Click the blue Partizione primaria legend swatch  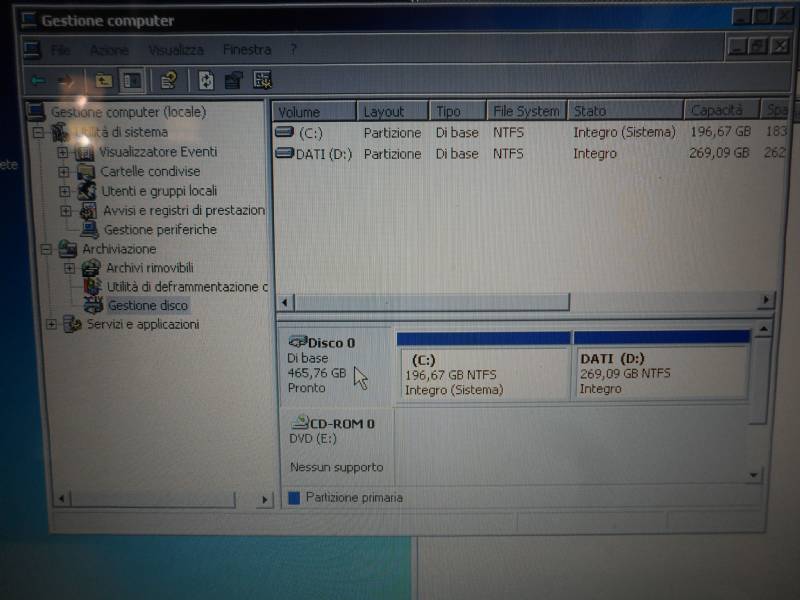(x=294, y=498)
